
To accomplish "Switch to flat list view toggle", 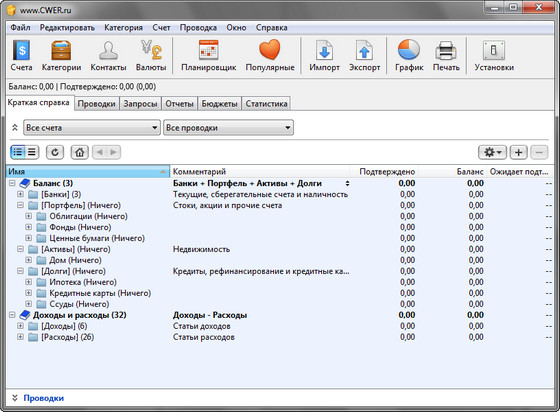I will click(32, 152).
